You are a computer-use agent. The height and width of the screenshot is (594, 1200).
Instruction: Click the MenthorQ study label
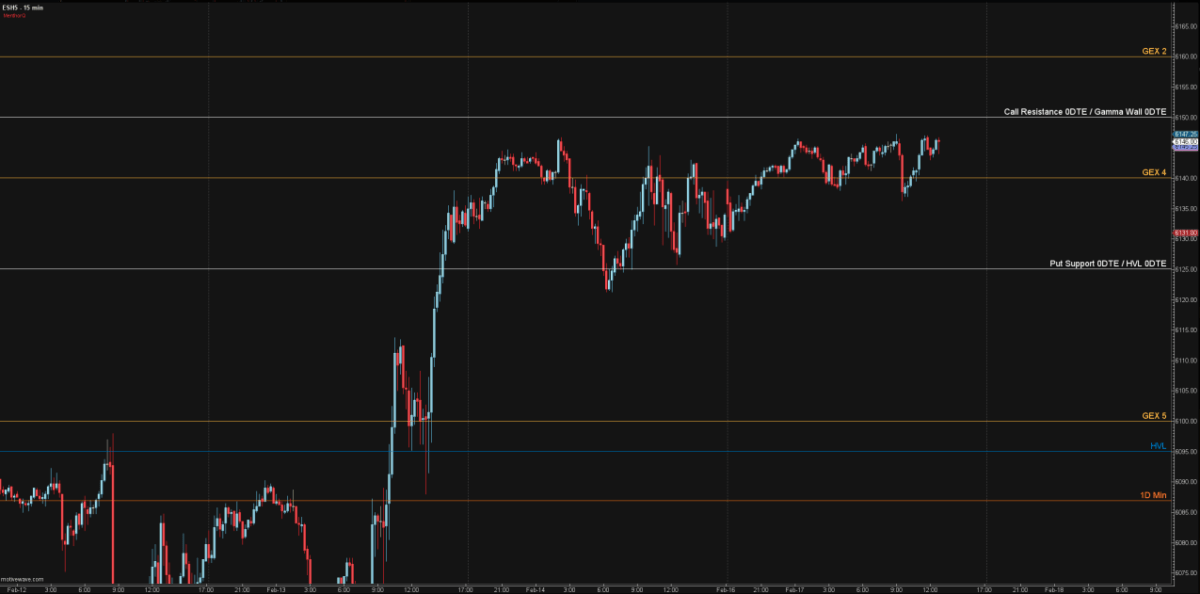15,16
